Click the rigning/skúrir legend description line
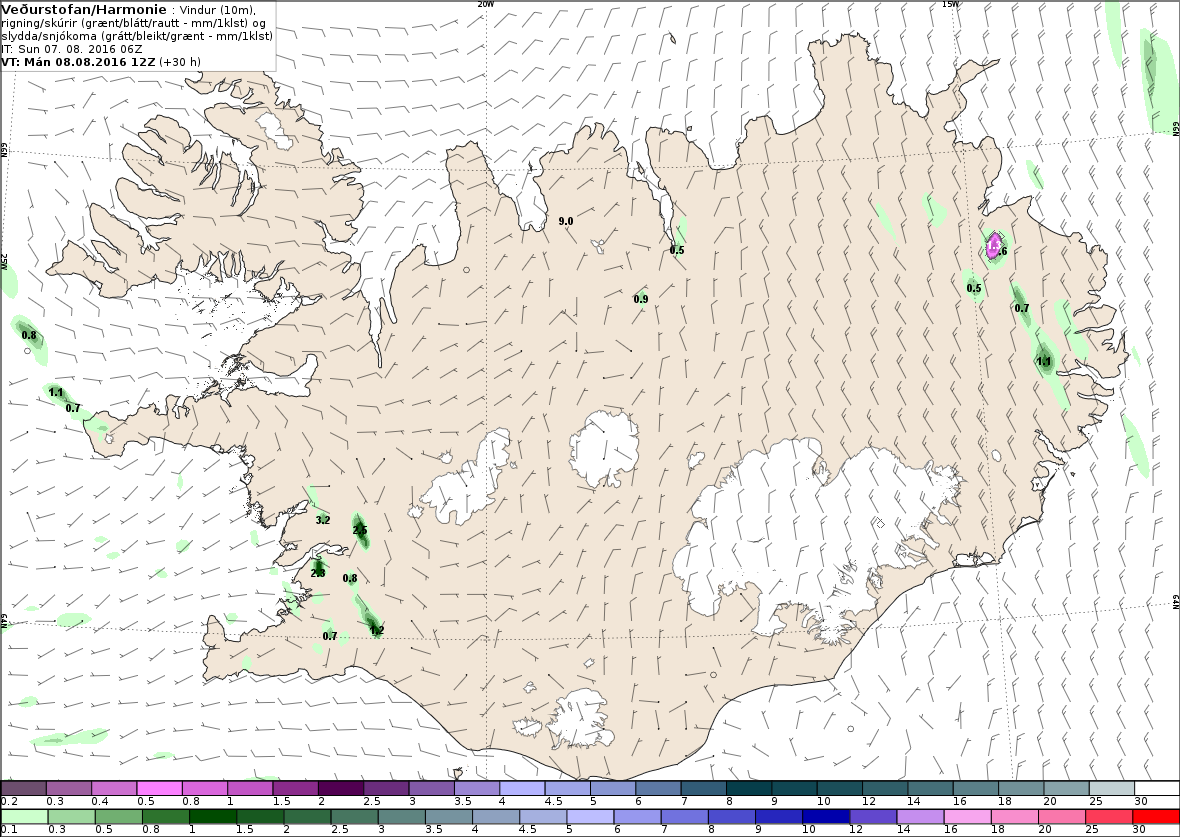Viewport: 1180px width, 837px height. (x=134, y=23)
